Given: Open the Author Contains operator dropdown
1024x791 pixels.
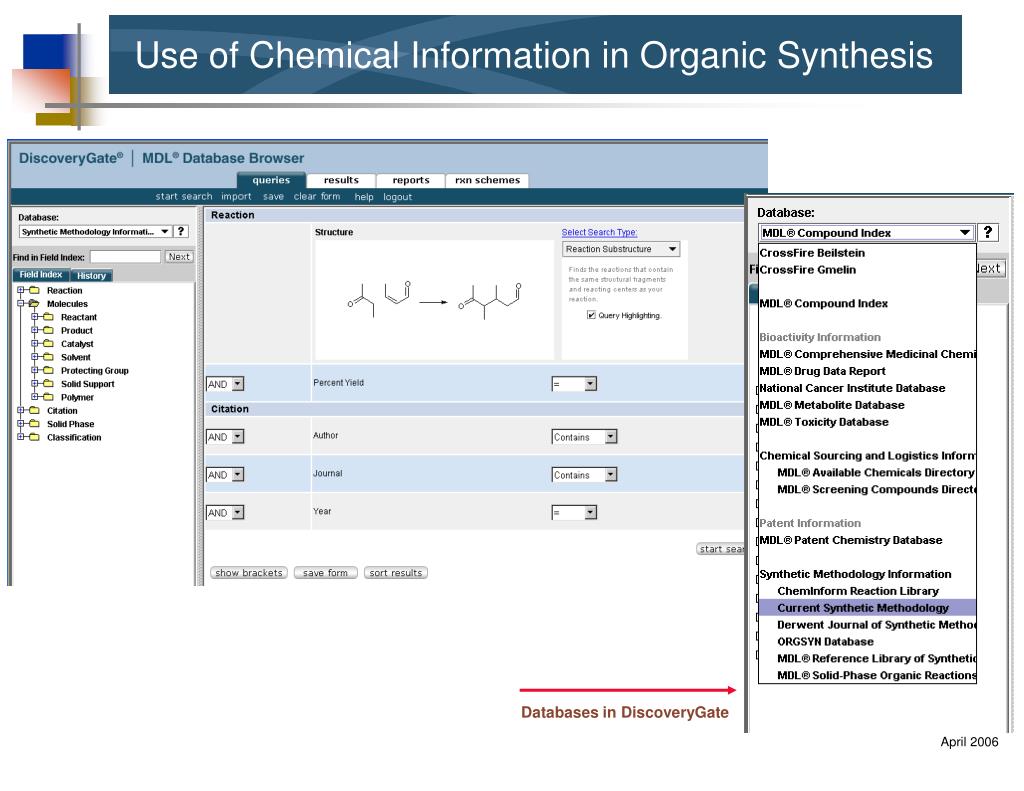Looking at the screenshot, I should pyautogui.click(x=584, y=437).
